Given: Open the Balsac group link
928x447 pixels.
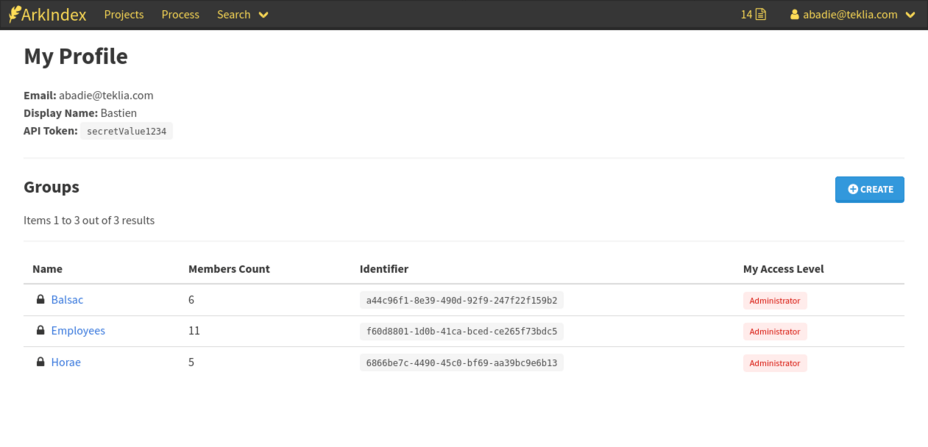Looking at the screenshot, I should pyautogui.click(x=67, y=300).
